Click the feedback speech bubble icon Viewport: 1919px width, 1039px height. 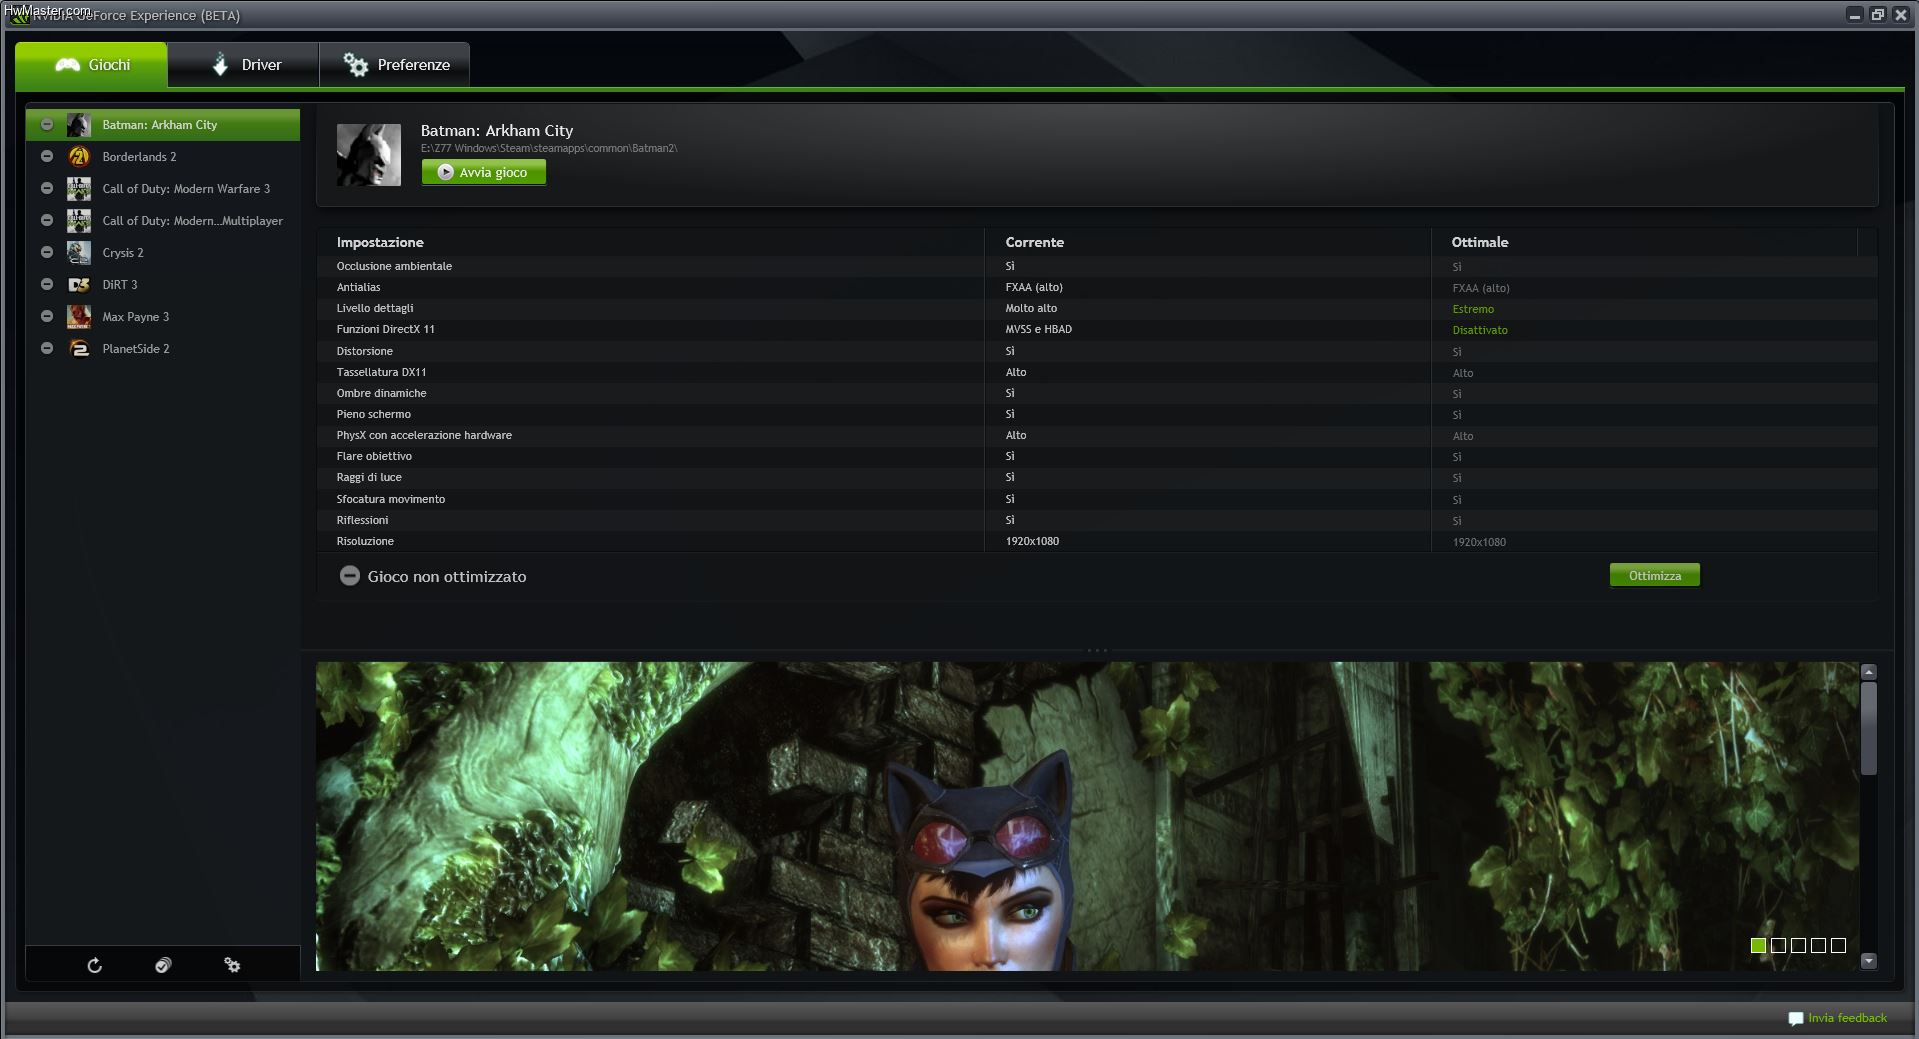[1795, 1019]
